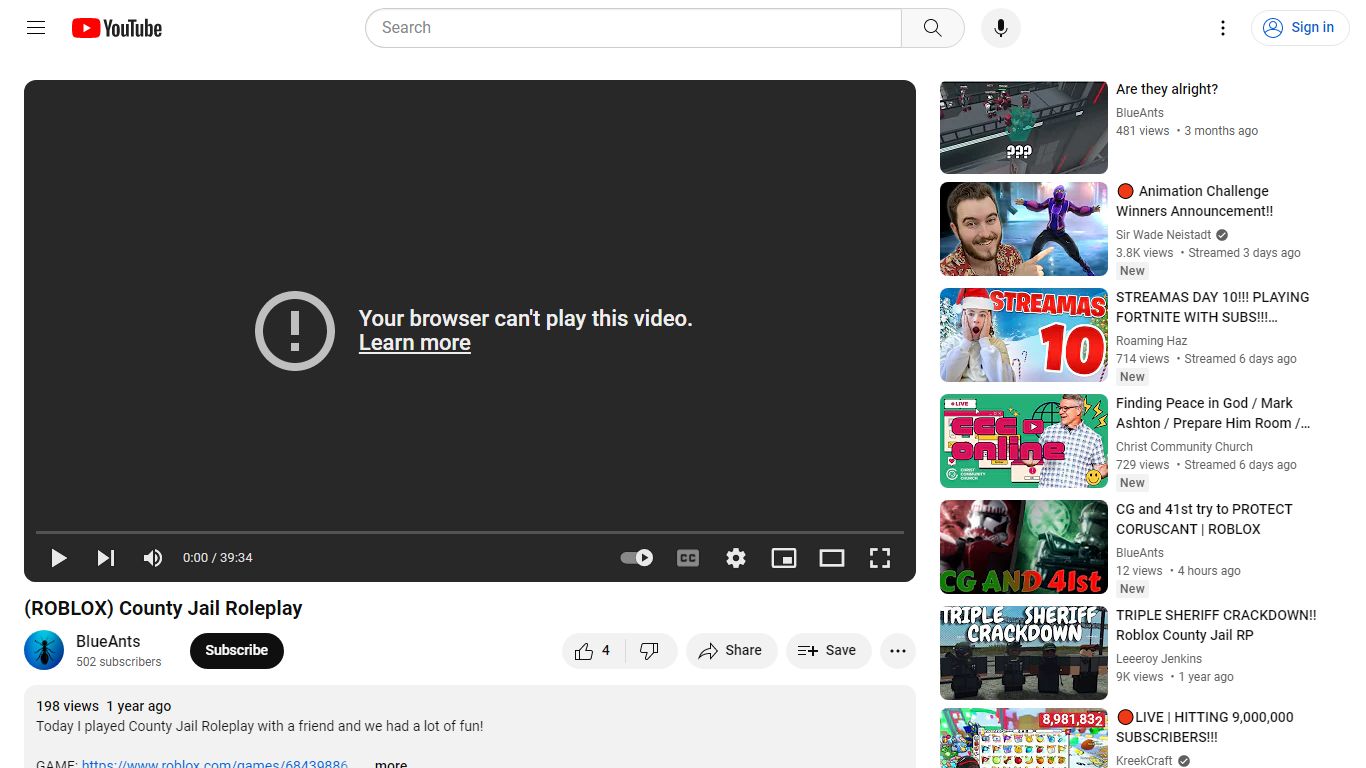Open TRIPLE SHERIFF CRACKDOWN video title
1366x768 pixels.
pyautogui.click(x=1216, y=625)
